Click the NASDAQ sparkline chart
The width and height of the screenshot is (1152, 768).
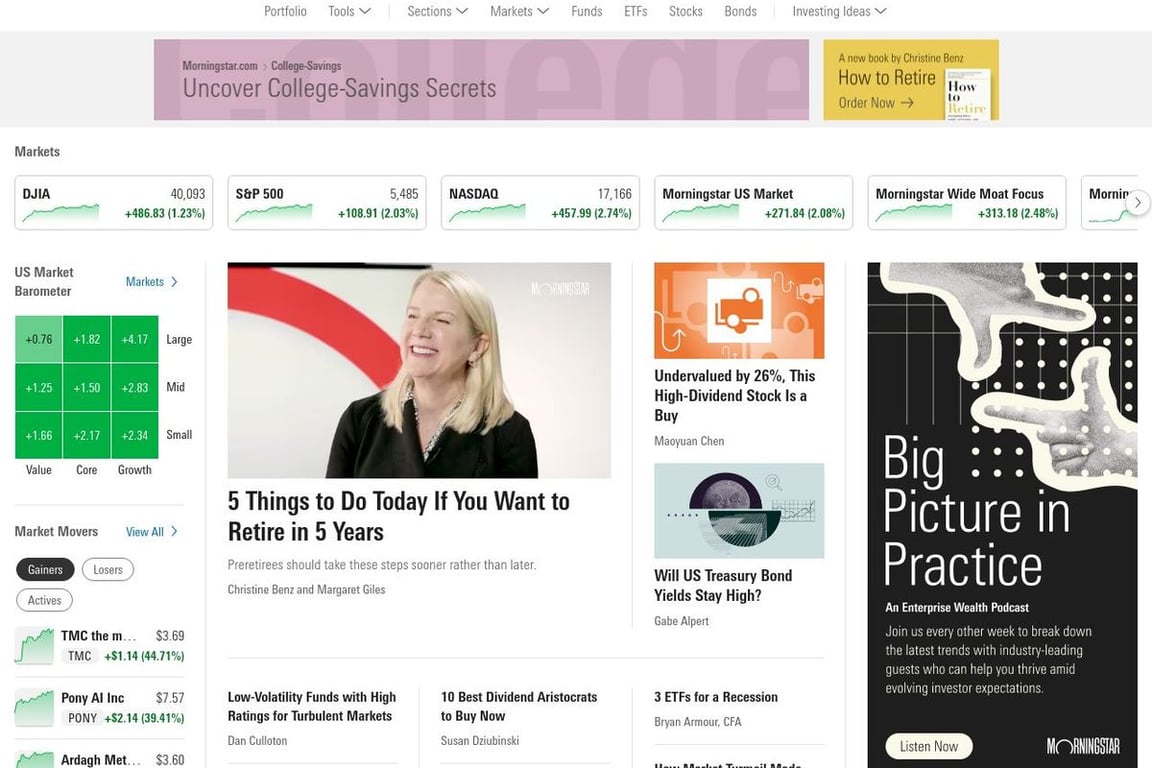[x=487, y=213]
